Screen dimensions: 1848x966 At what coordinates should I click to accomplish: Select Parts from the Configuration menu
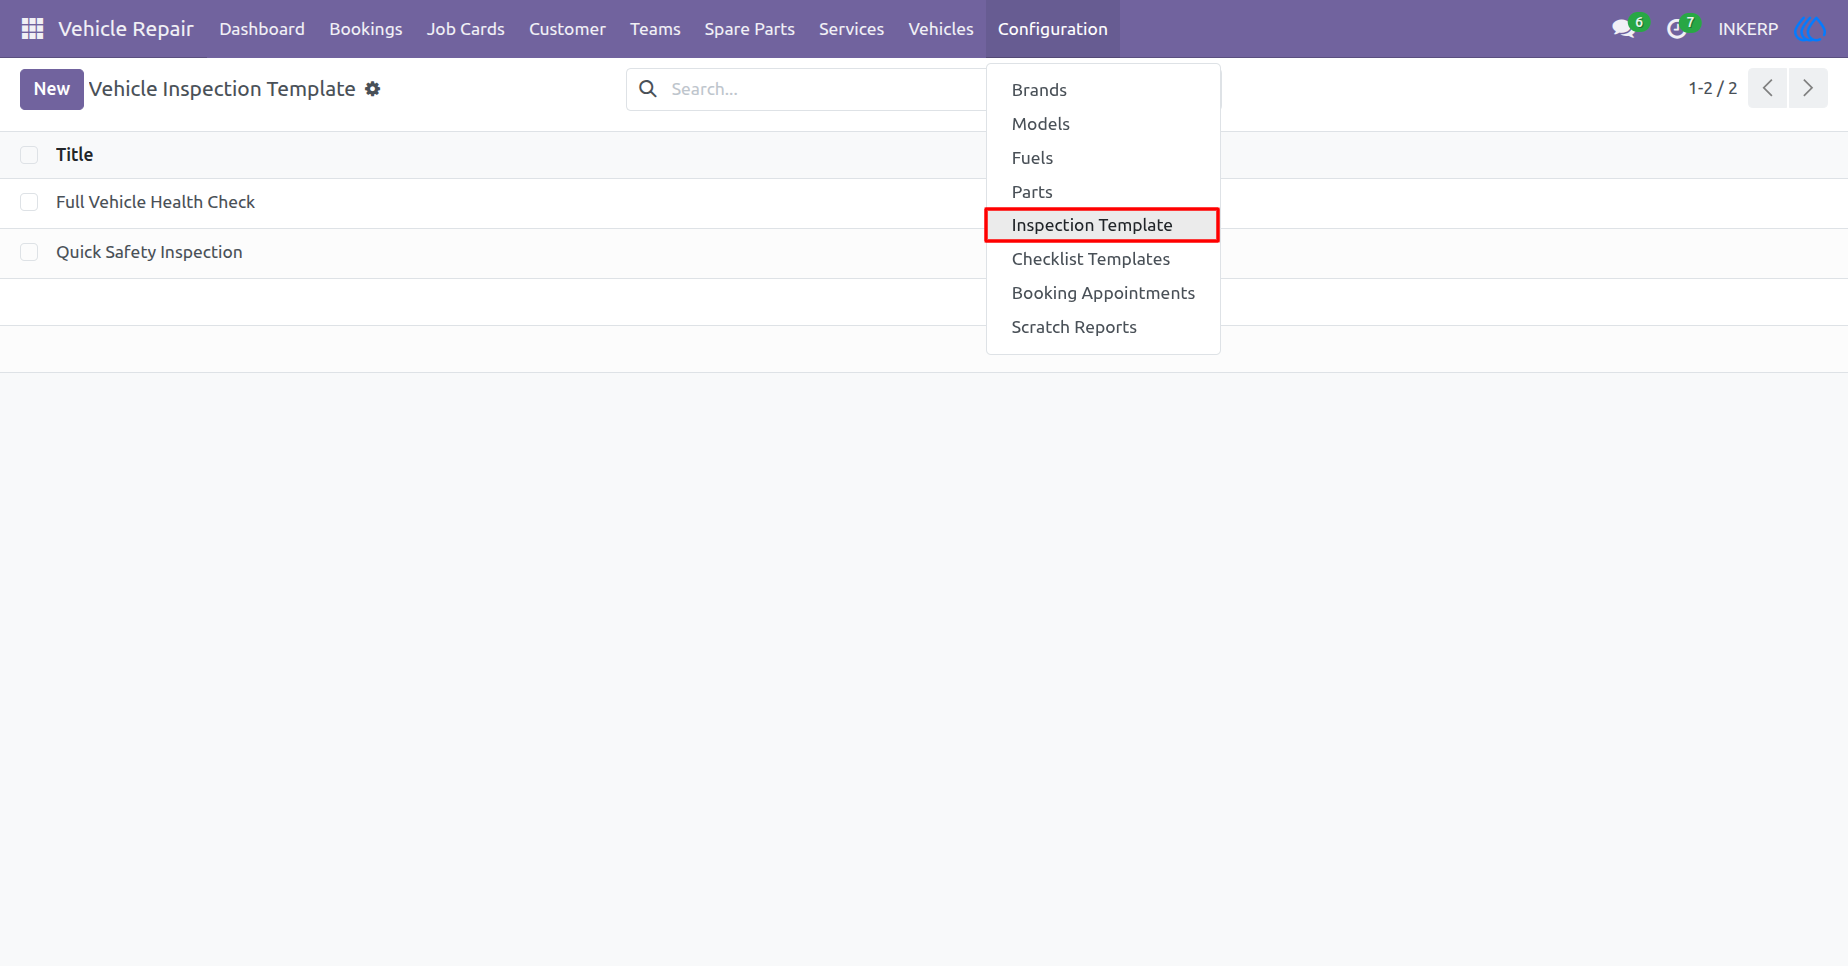point(1103,192)
